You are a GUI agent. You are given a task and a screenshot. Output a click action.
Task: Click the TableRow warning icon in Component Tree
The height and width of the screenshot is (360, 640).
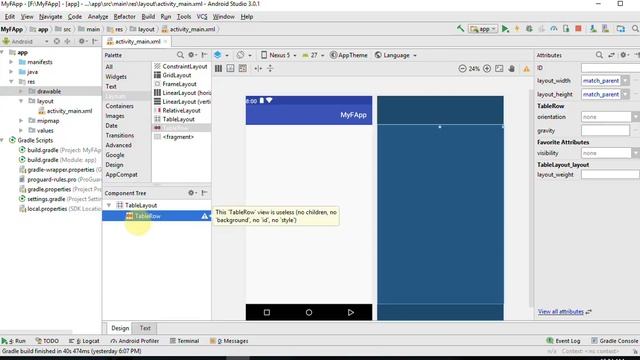point(204,216)
